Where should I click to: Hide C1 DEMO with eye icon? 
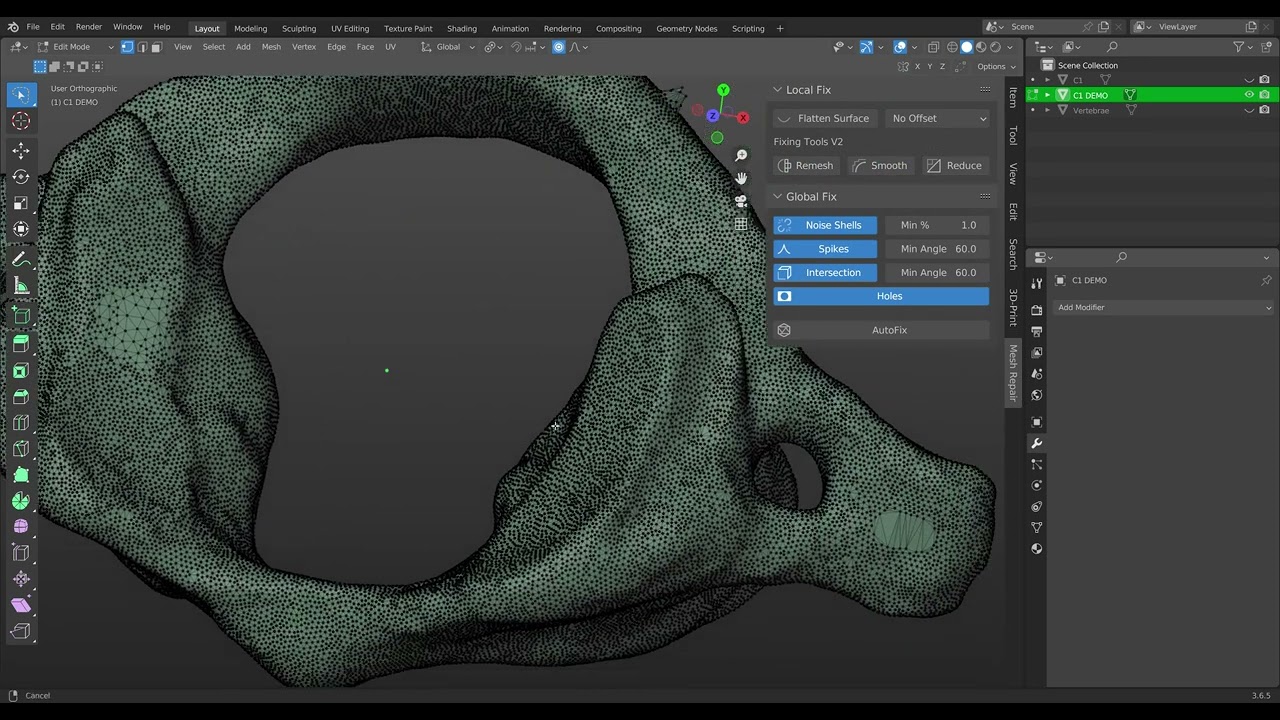click(1249, 95)
